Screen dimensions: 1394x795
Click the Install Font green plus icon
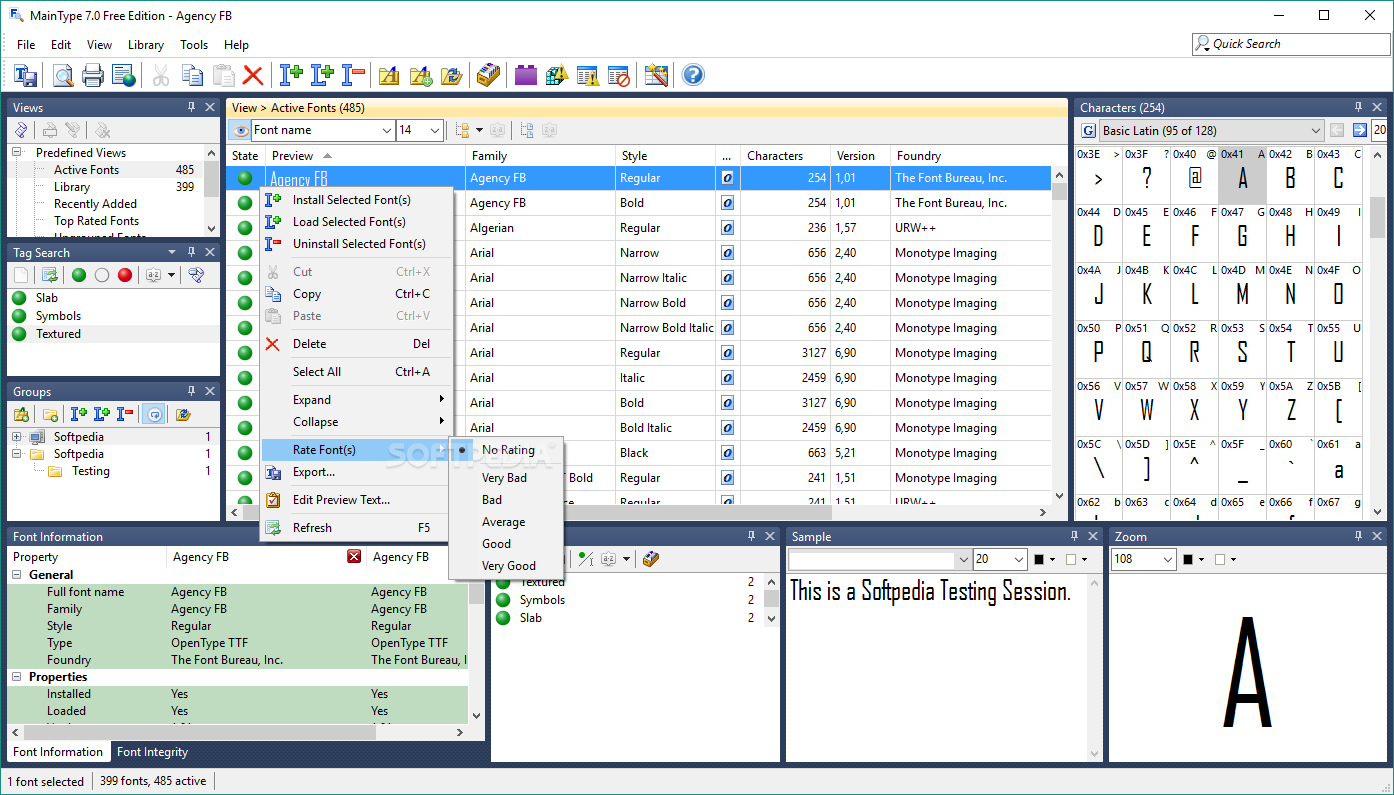(291, 75)
